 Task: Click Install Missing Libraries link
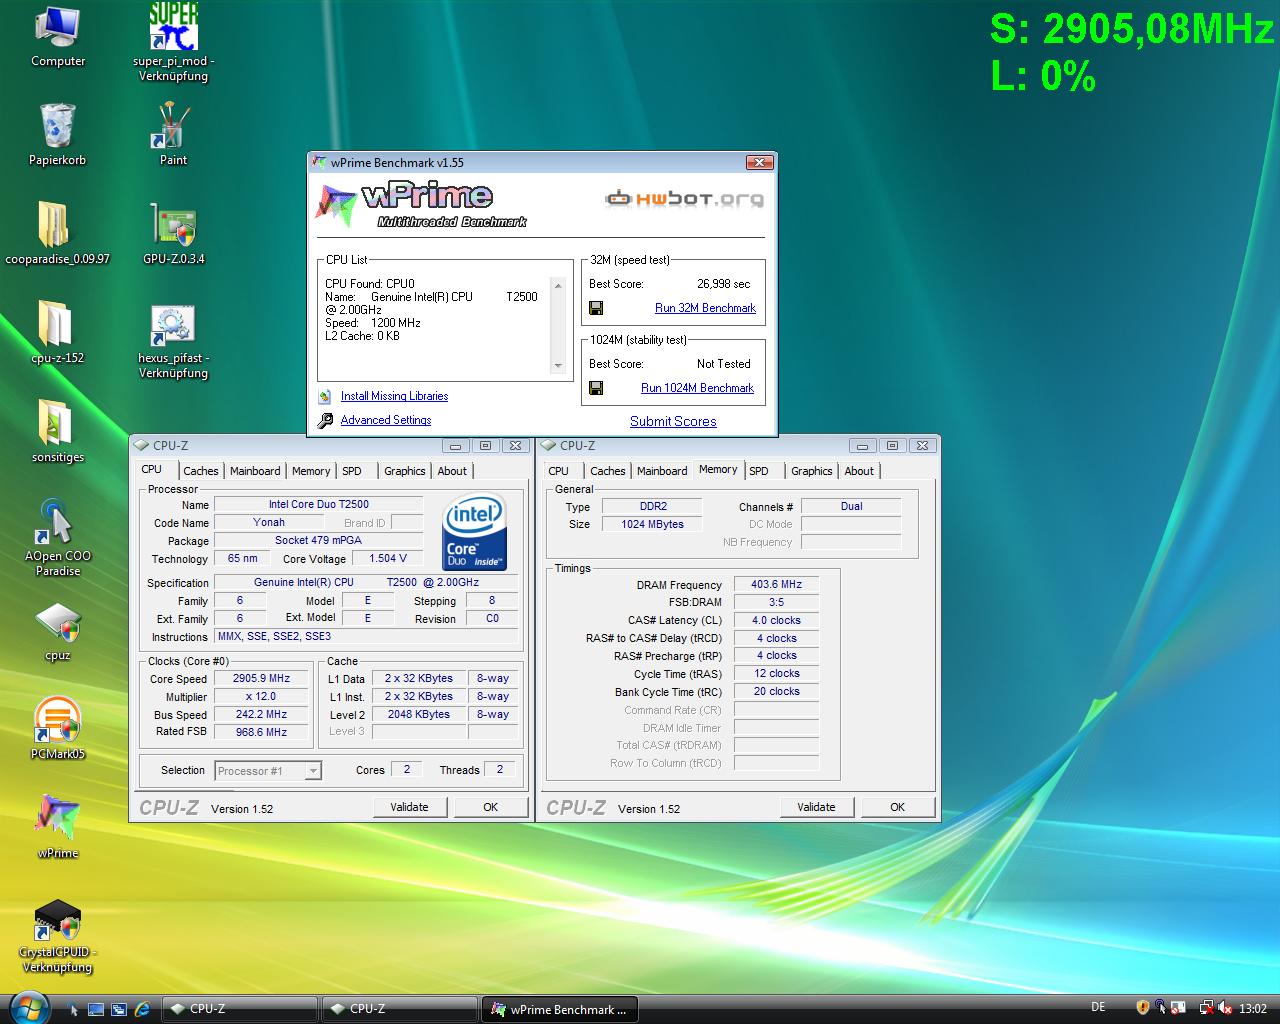[394, 396]
